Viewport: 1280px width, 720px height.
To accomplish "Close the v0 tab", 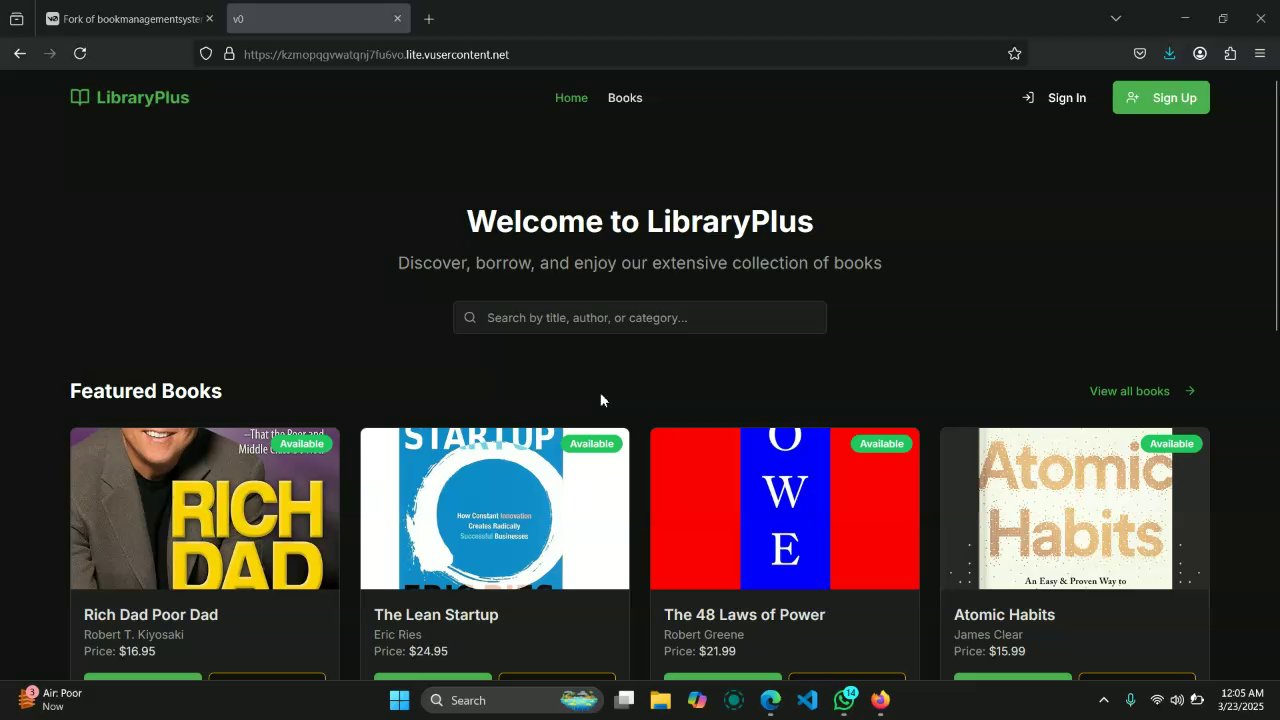I will (397, 19).
